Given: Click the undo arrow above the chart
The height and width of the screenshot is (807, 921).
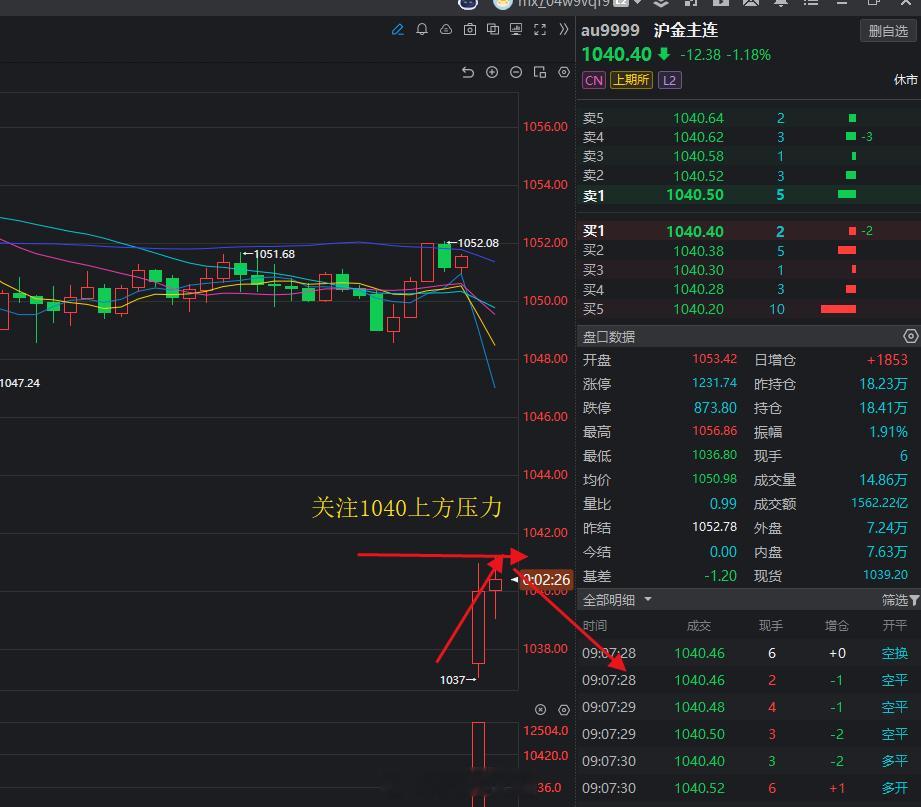Looking at the screenshot, I should (468, 72).
